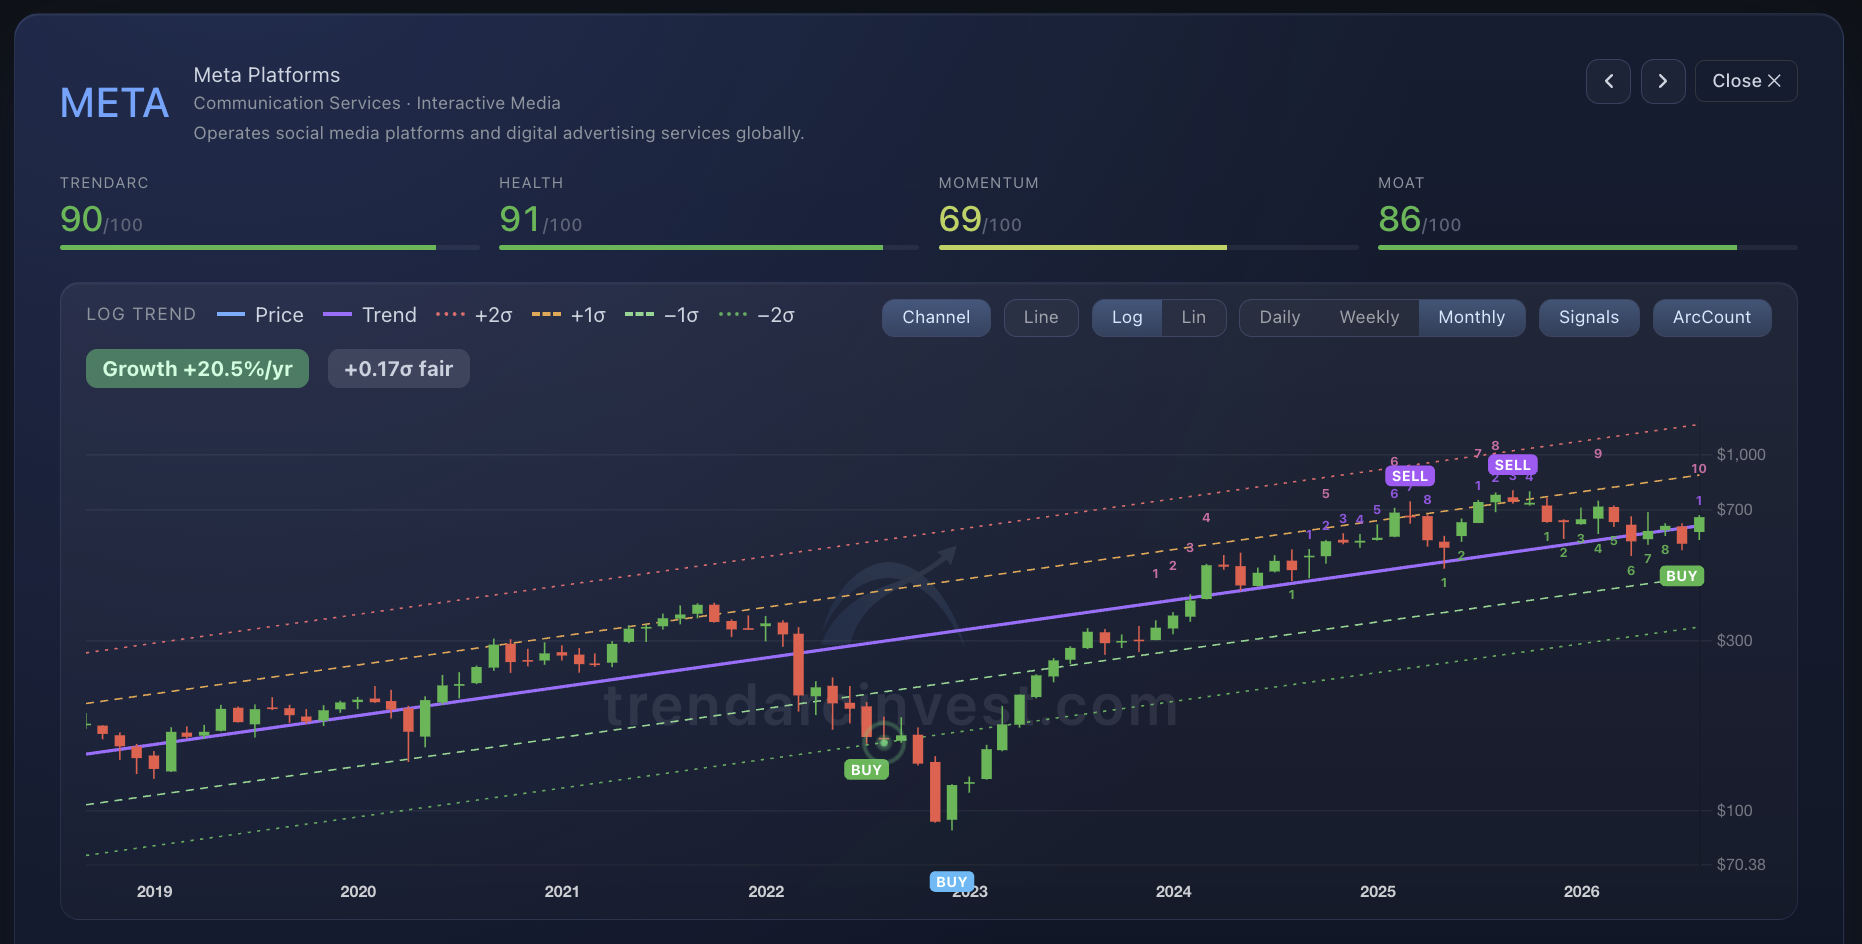Click the $1,000 price axis label
The image size is (1862, 944).
pos(1741,455)
